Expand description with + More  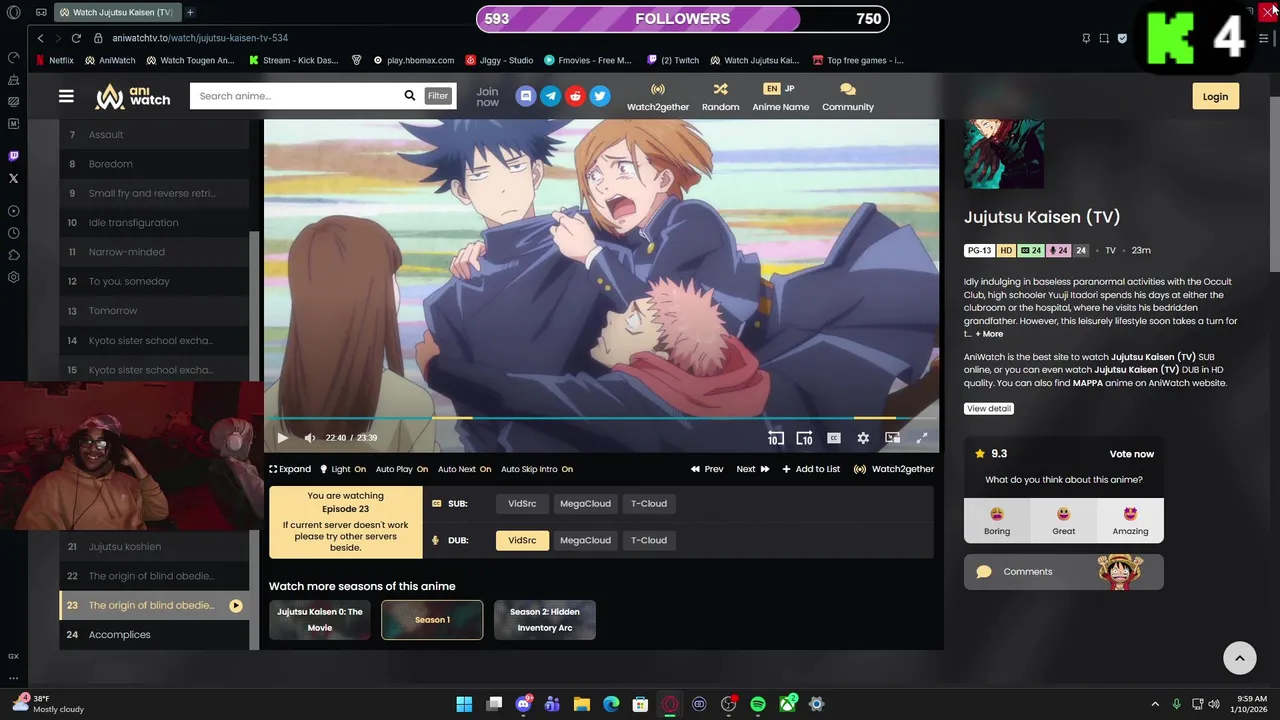click(x=989, y=334)
